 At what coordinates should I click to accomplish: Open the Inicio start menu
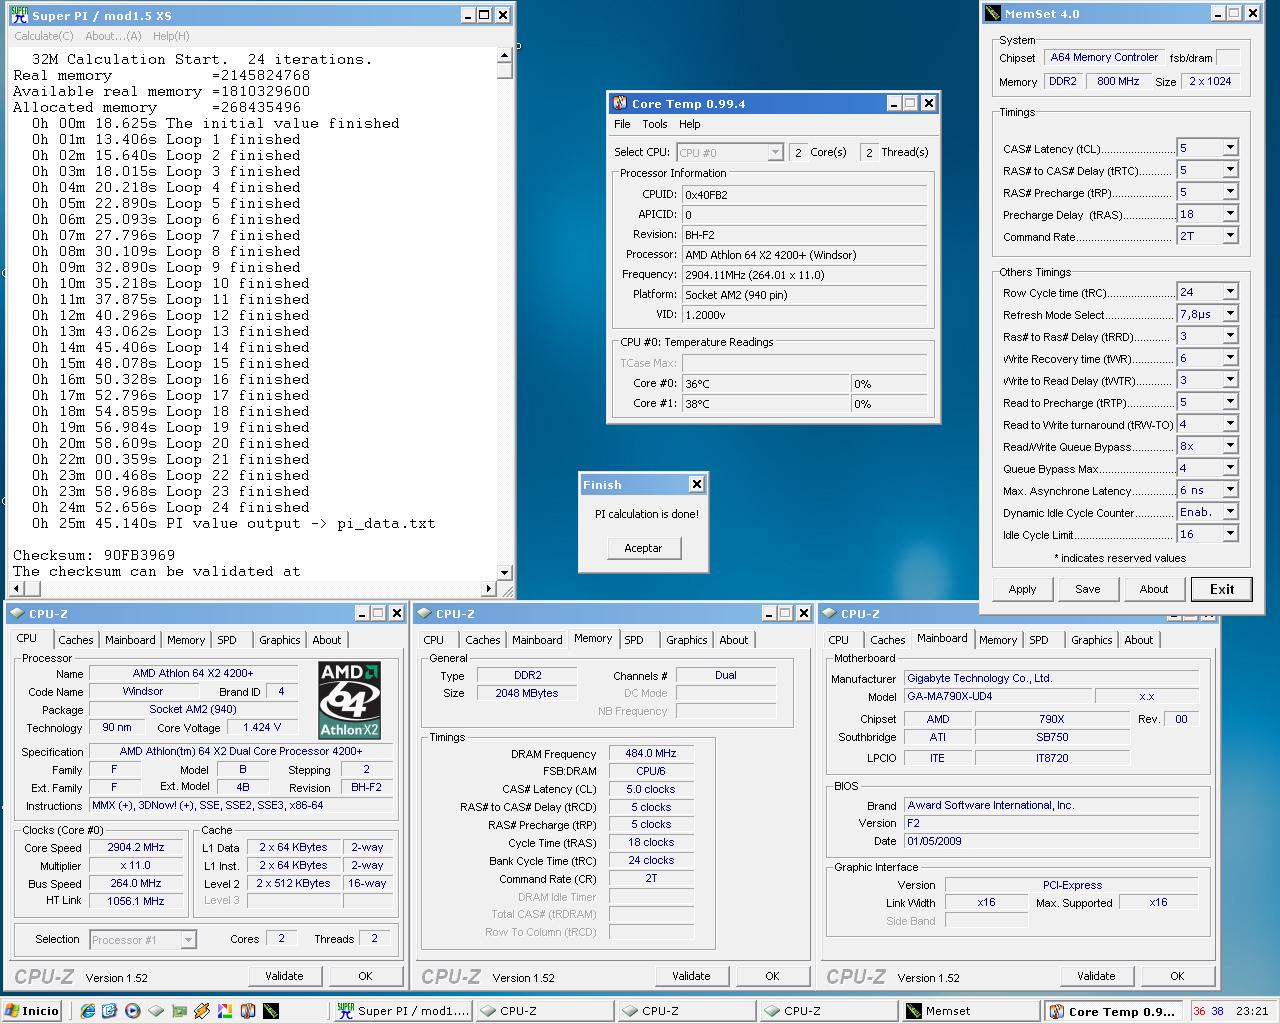coord(32,1011)
